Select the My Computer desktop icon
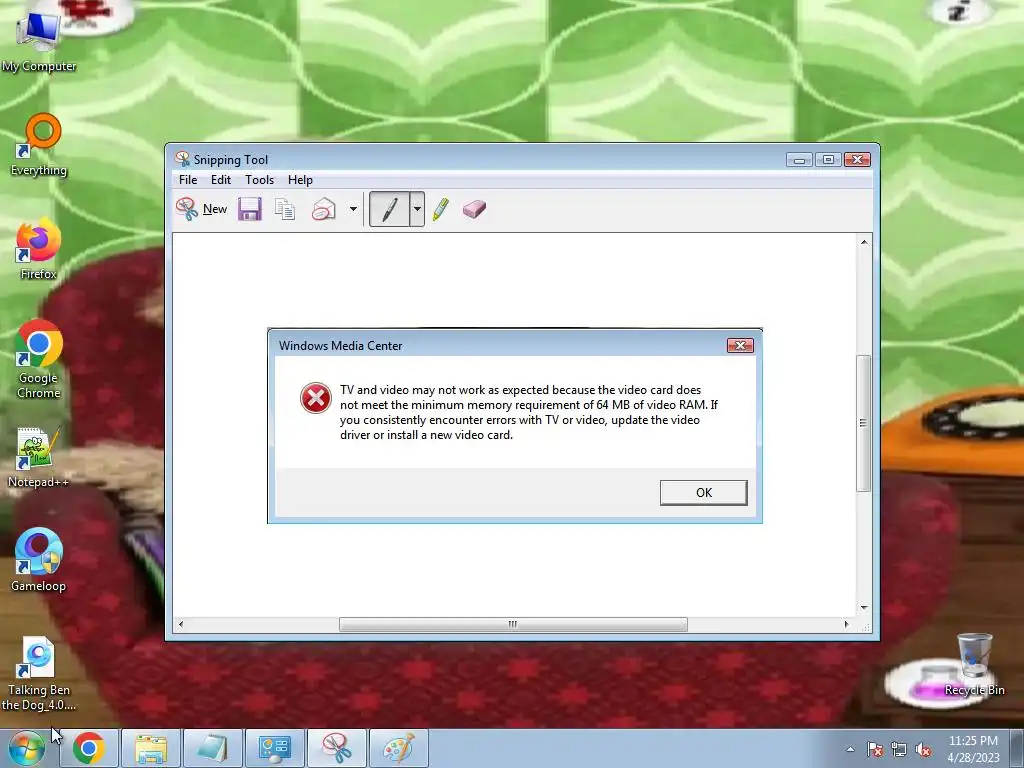1024x768 pixels. (39, 43)
